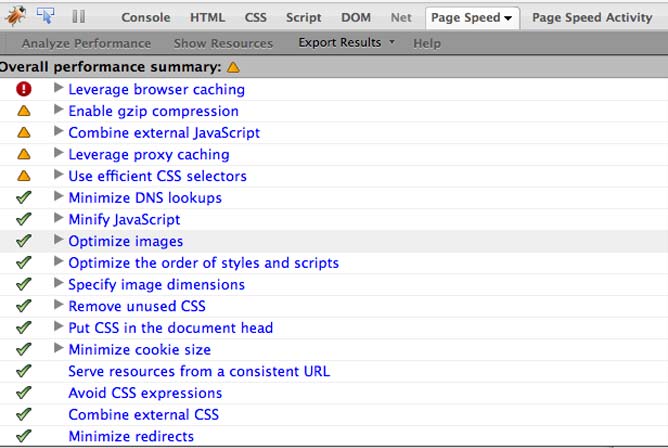The width and height of the screenshot is (668, 448).
Task: Click warning triangle beside Leverage proxy caching
Action: [24, 154]
